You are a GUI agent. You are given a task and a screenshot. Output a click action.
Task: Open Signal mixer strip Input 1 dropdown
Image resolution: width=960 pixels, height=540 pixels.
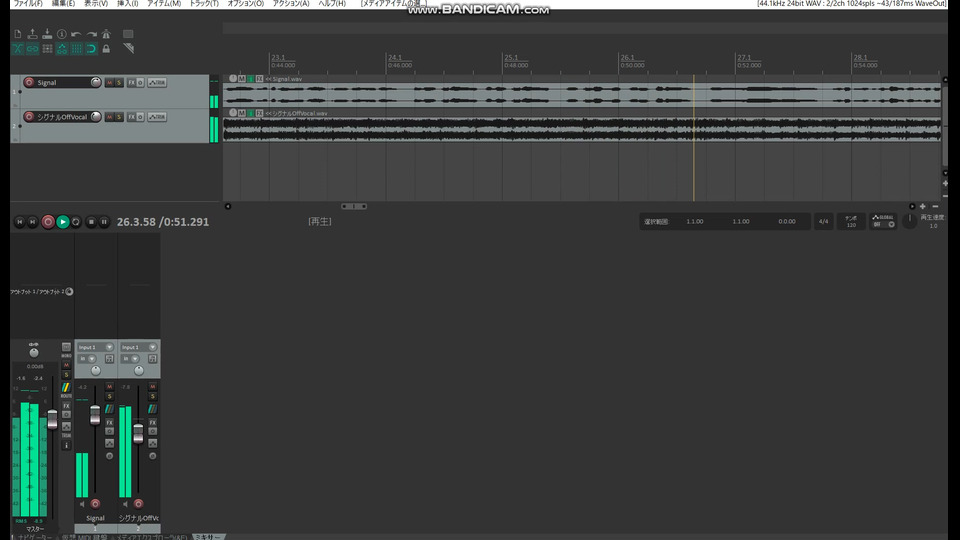click(x=96, y=347)
